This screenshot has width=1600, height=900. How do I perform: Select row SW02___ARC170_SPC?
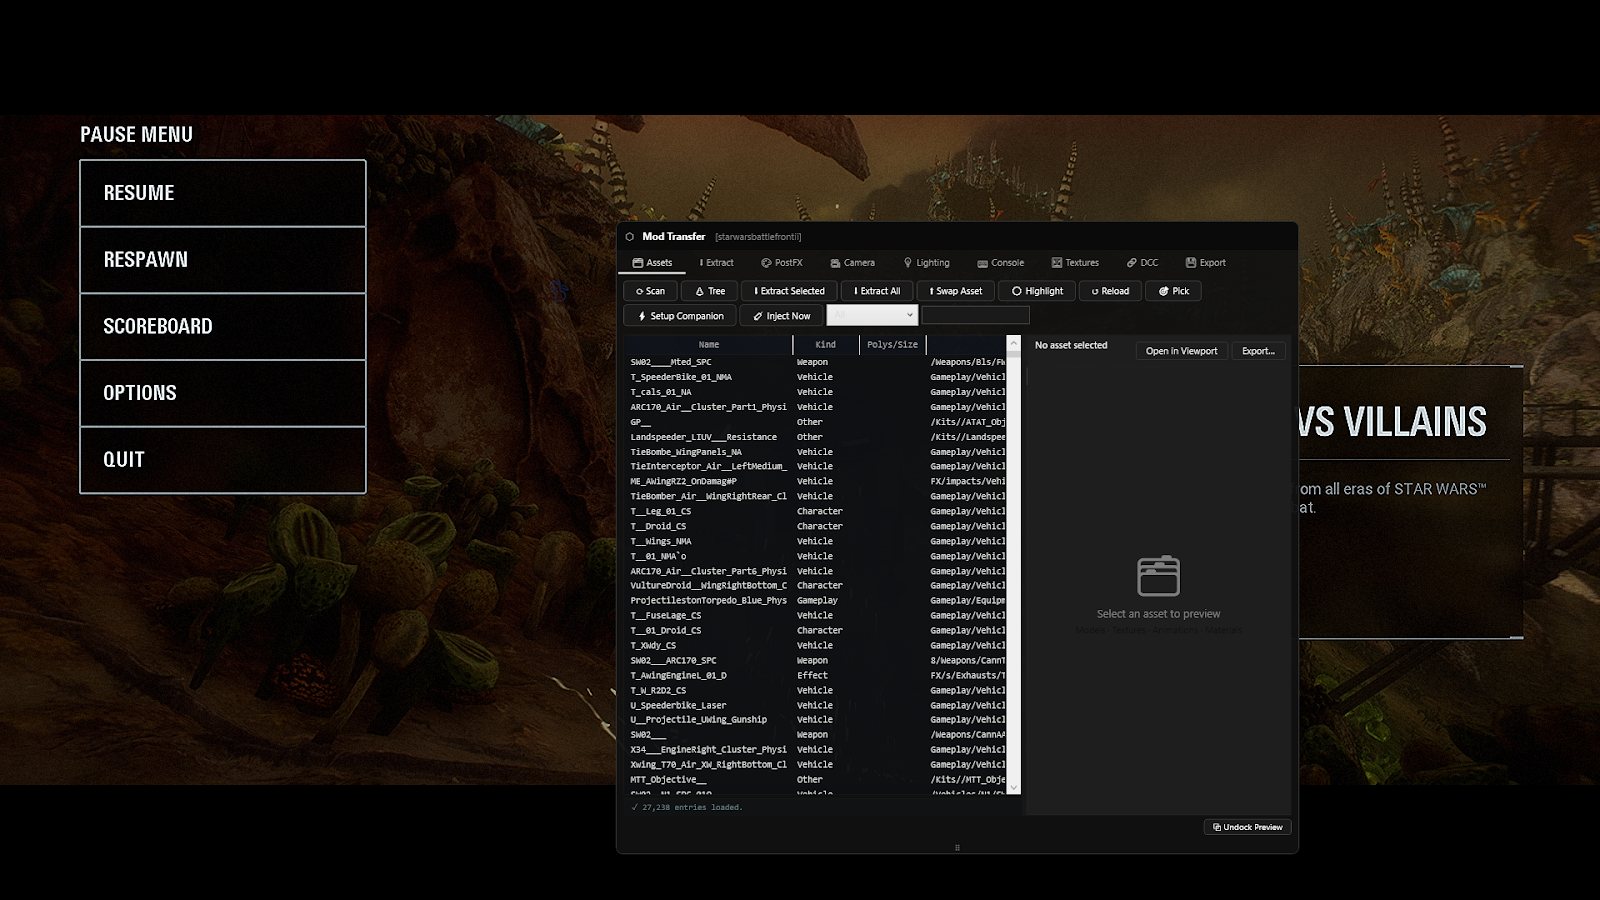816,660
